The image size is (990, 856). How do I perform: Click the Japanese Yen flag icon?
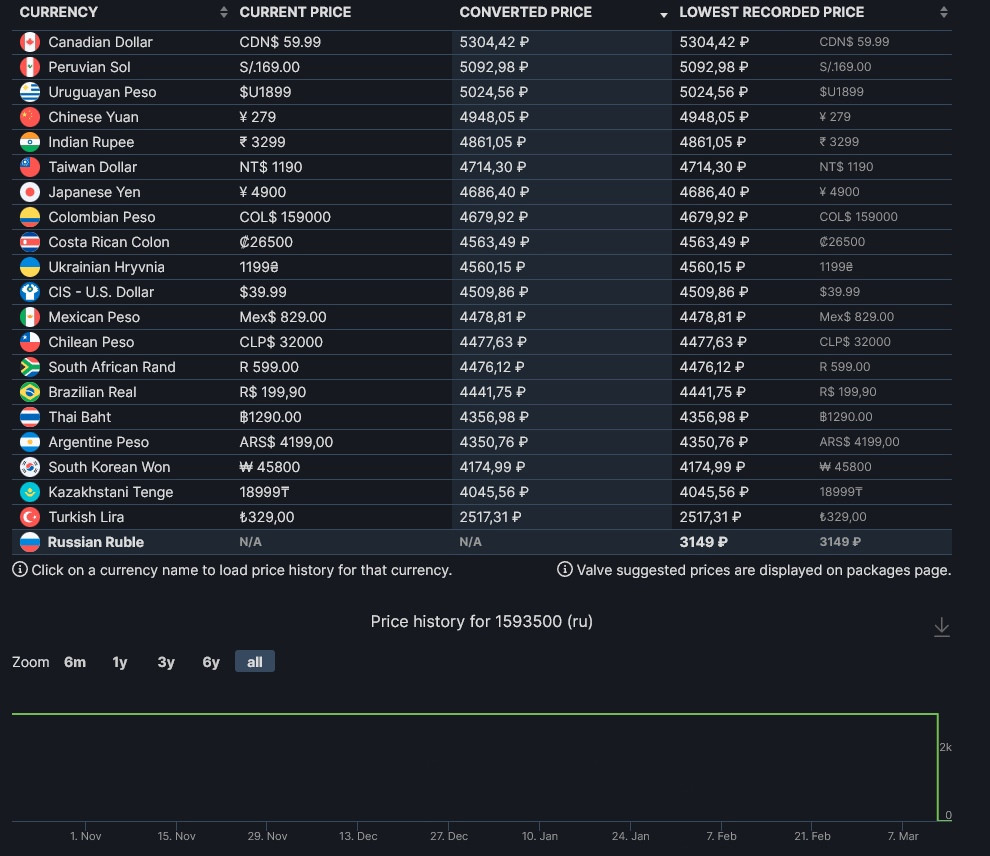point(30,192)
